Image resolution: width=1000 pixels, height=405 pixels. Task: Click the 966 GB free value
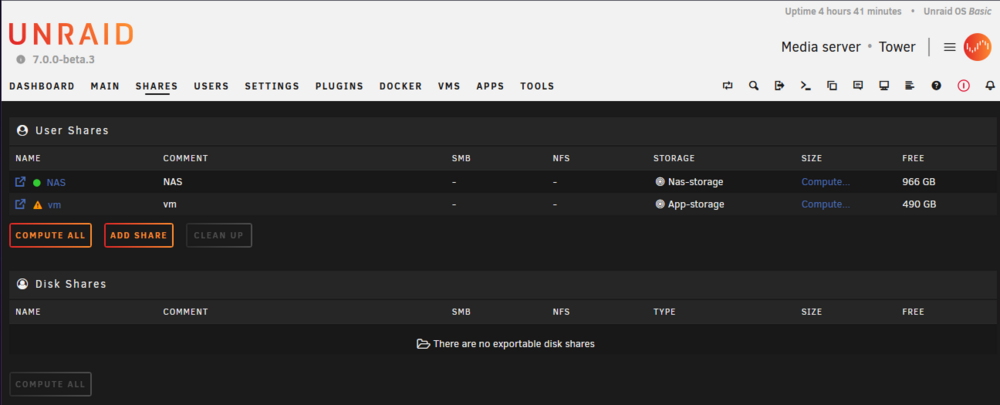click(x=919, y=182)
